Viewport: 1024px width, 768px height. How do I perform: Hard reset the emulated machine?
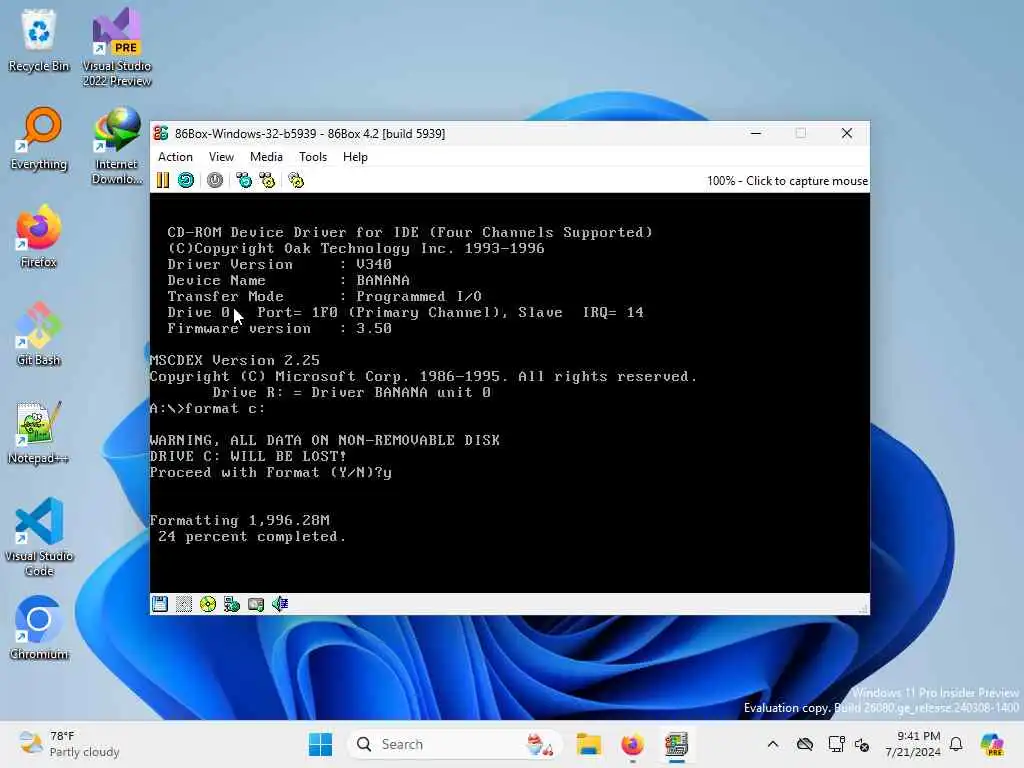[x=186, y=180]
